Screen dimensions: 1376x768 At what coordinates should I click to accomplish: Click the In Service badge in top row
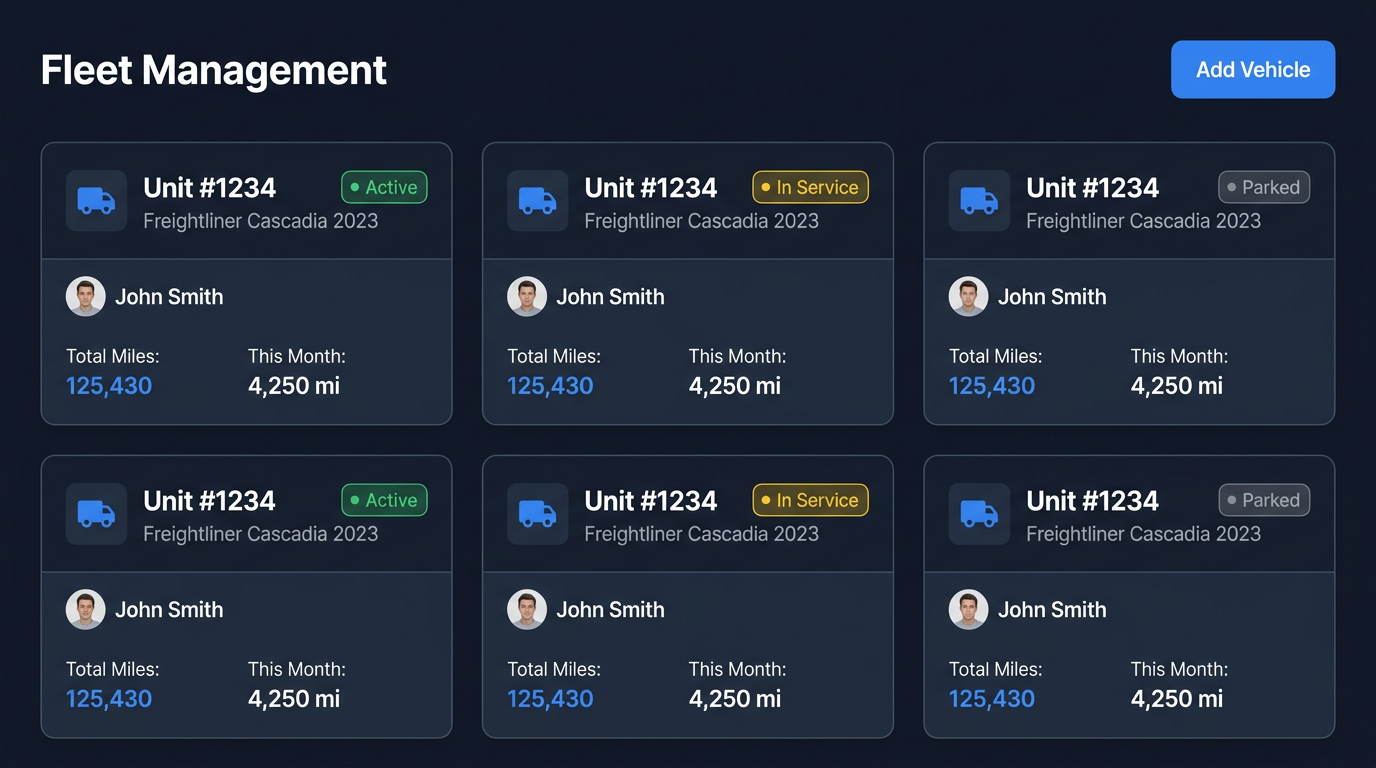(x=810, y=187)
